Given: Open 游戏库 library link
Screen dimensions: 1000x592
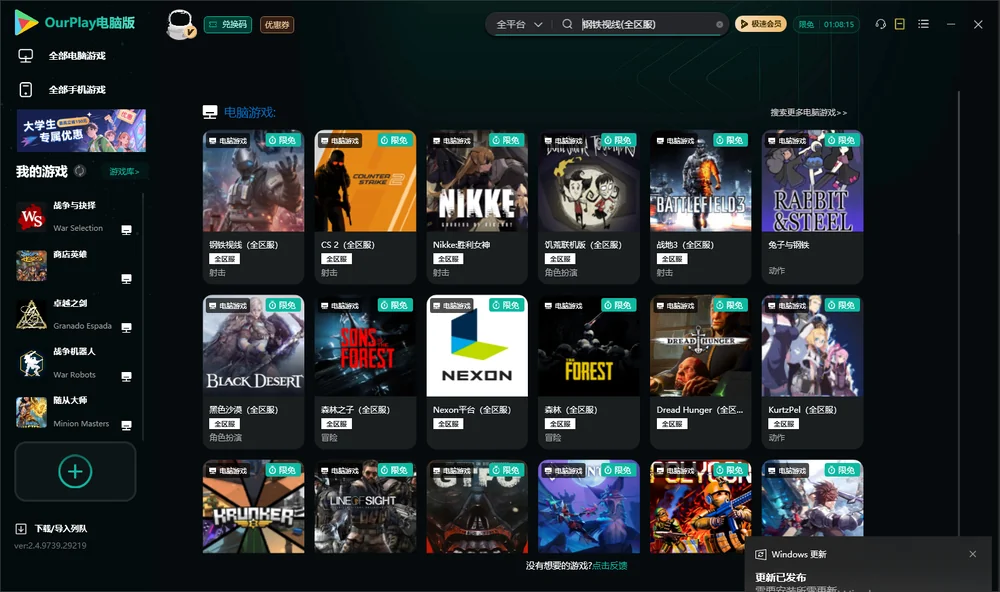Looking at the screenshot, I should pos(124,172).
